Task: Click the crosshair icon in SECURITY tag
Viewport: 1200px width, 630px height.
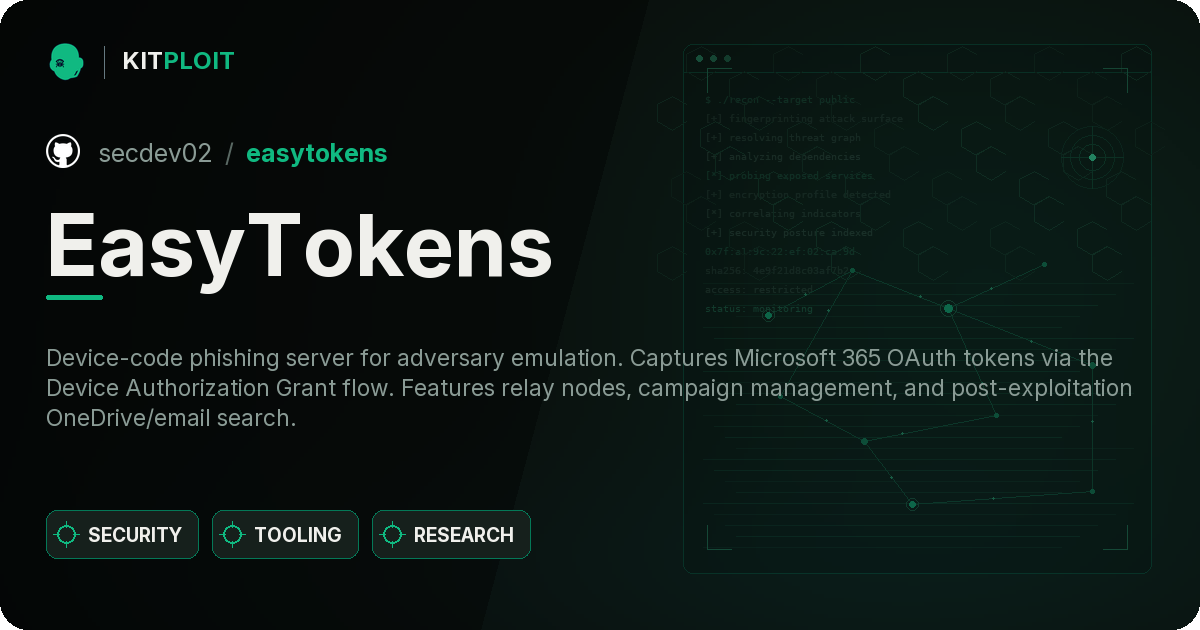Action: (x=67, y=535)
